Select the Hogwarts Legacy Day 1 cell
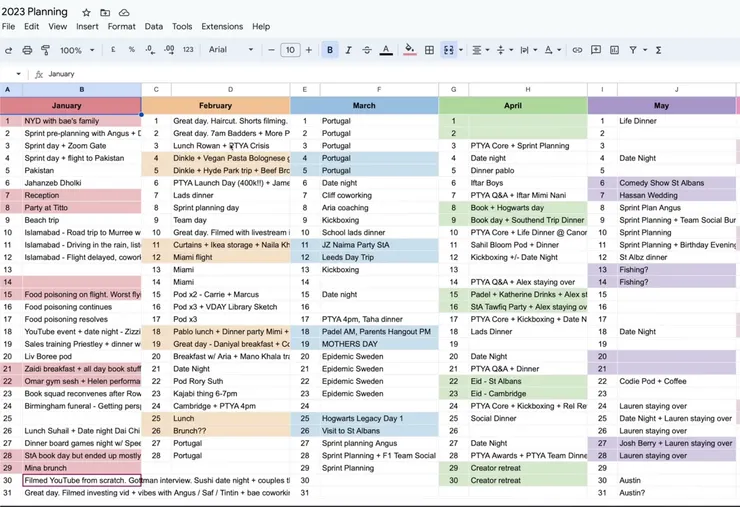Screen dimensions: 740x507 379,418
